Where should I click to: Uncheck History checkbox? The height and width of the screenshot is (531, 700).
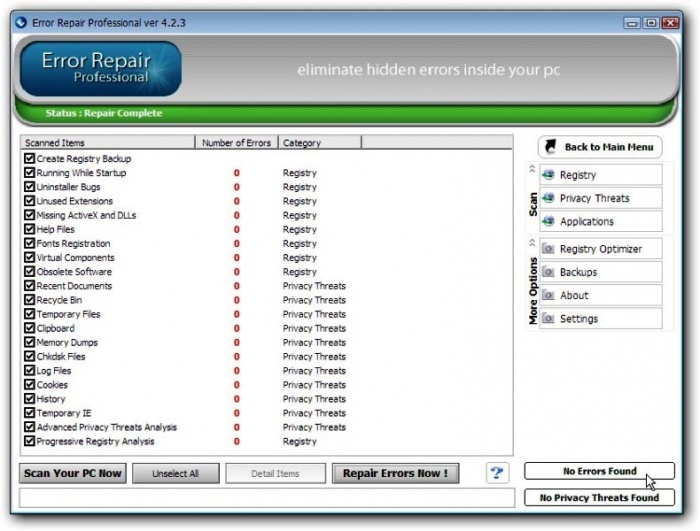click(x=29, y=399)
